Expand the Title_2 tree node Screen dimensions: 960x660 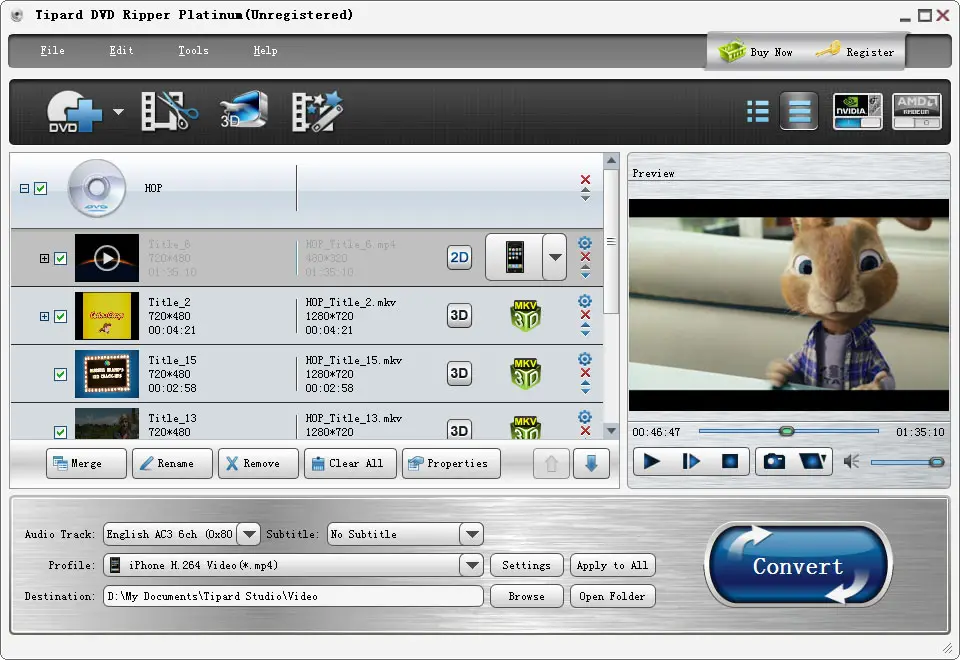point(44,317)
